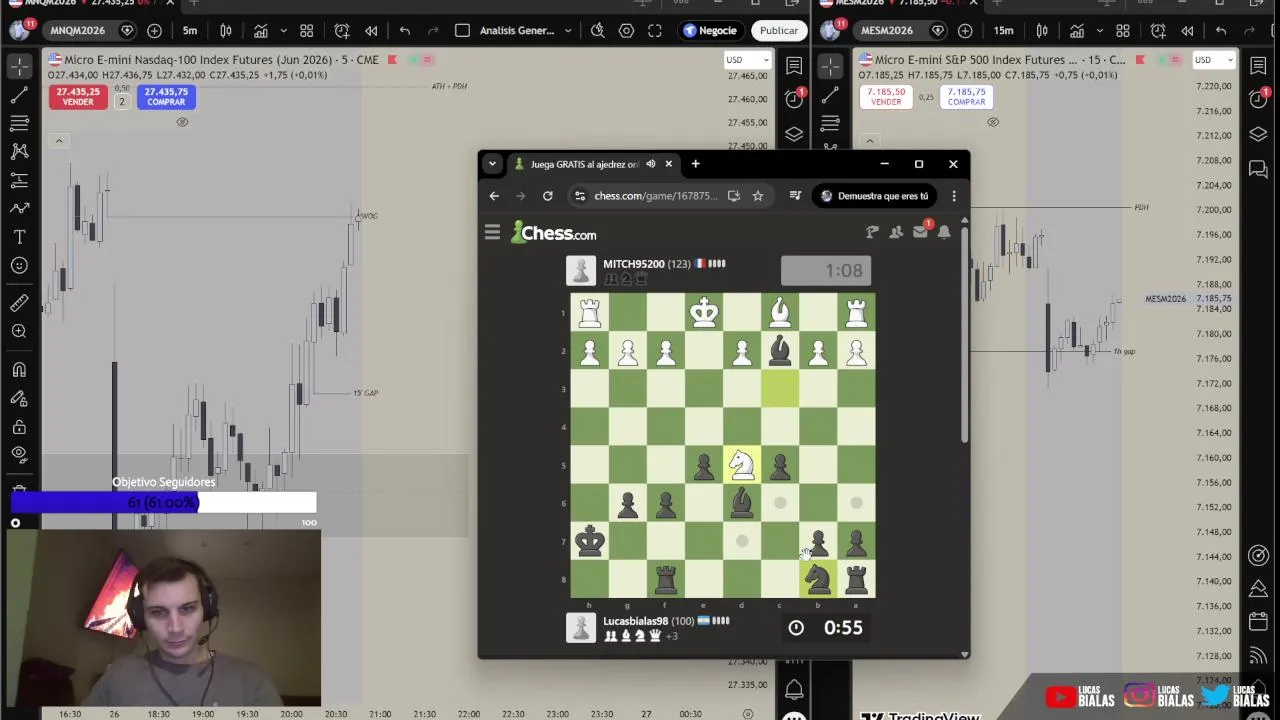Start bar replay in Nasdaq chart
Screen dimensions: 1280x720
pyautogui.click(x=371, y=30)
